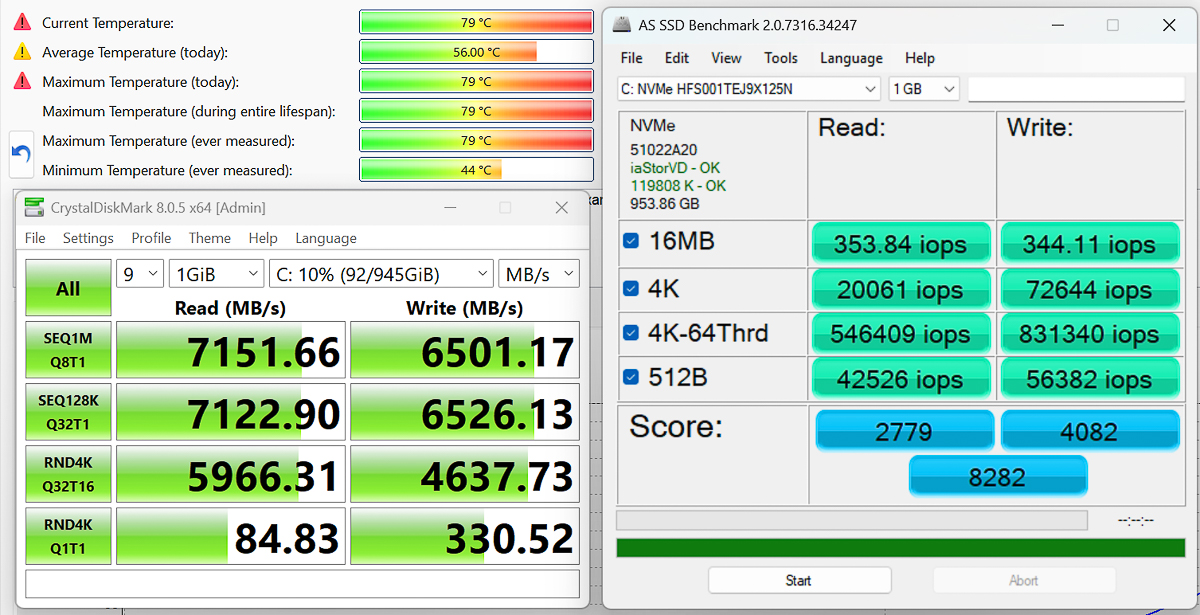Screen dimensions: 1200x615
Task: Open the AS SSD 1 GB size dropdown
Action: tap(924, 89)
